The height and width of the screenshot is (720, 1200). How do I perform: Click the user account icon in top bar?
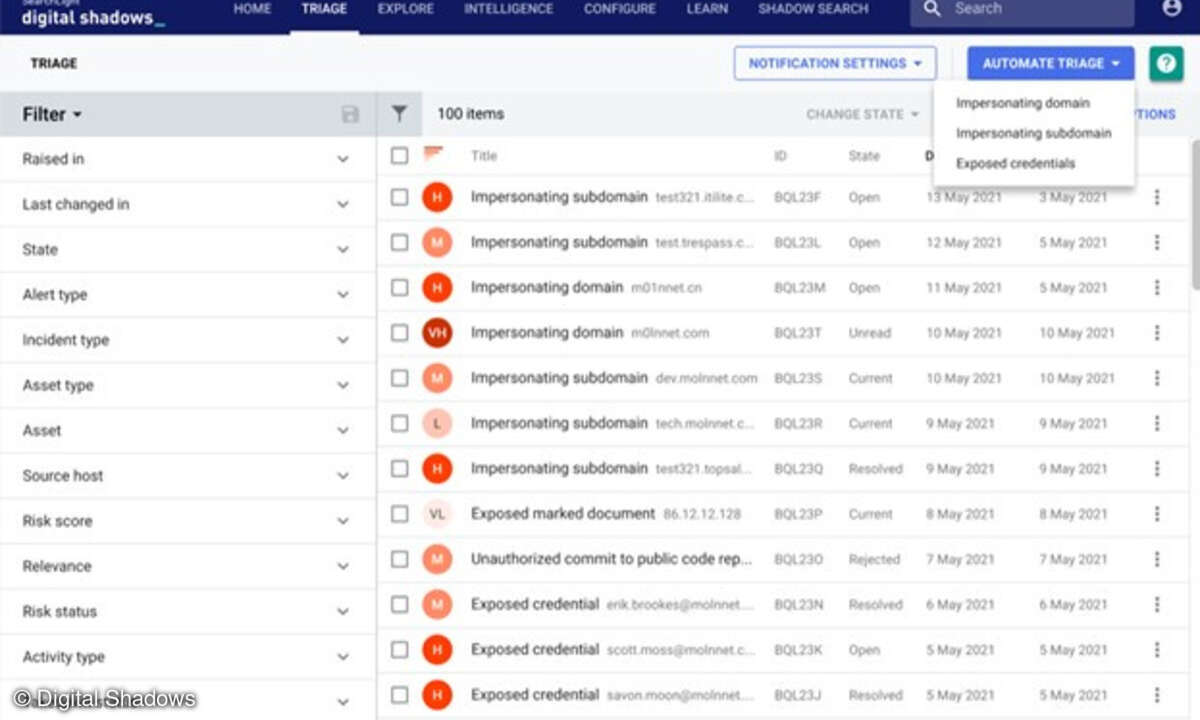(x=1172, y=8)
